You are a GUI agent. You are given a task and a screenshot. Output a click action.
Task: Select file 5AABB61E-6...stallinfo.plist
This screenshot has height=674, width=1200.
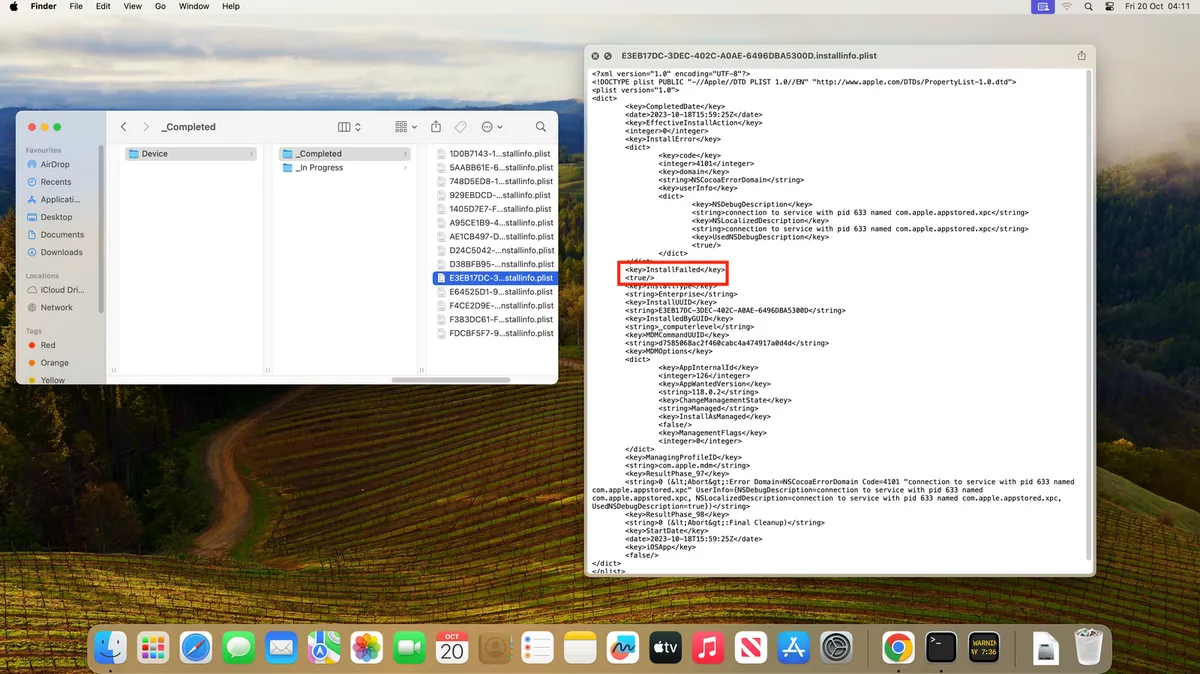pyautogui.click(x=494, y=168)
